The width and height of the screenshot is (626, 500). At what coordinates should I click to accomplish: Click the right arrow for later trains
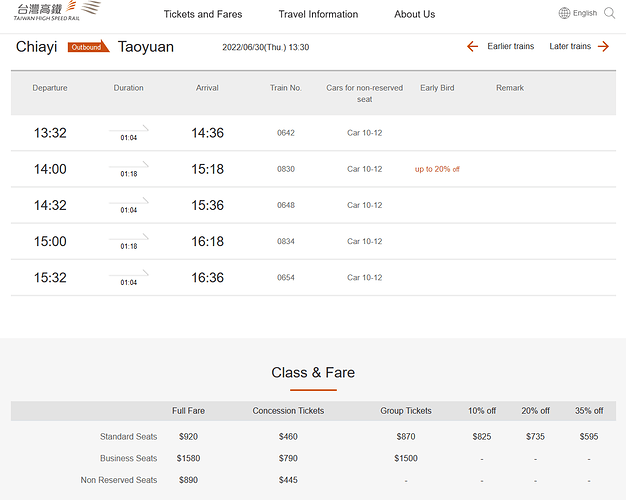click(603, 46)
